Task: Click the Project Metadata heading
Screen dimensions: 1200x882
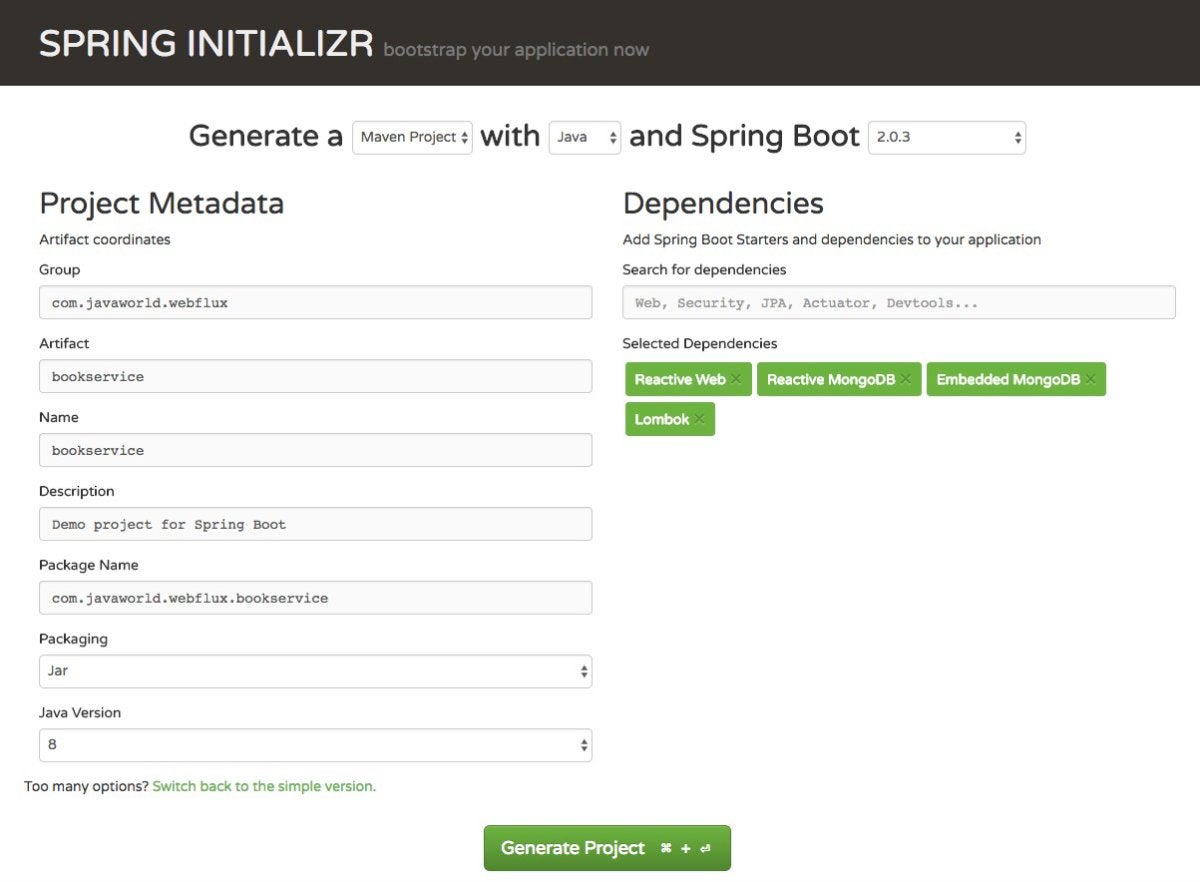Action: click(162, 203)
